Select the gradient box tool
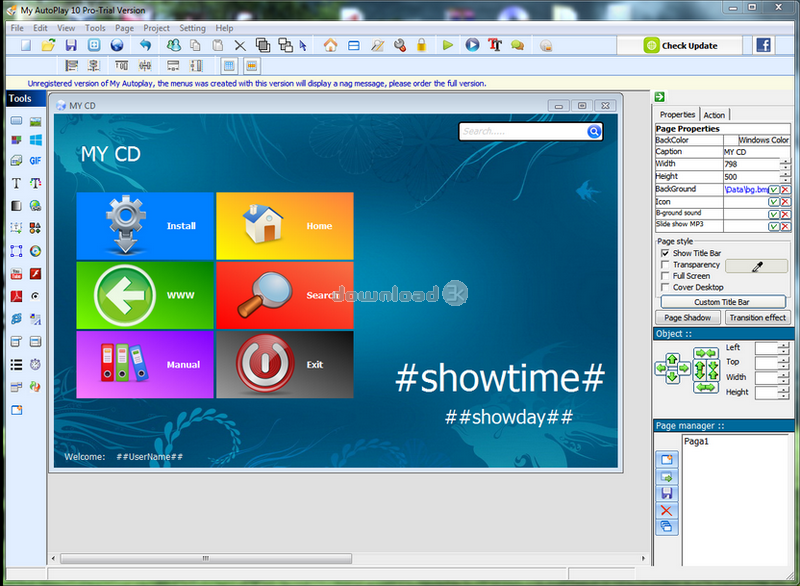This screenshot has height=586, width=800. [16, 206]
